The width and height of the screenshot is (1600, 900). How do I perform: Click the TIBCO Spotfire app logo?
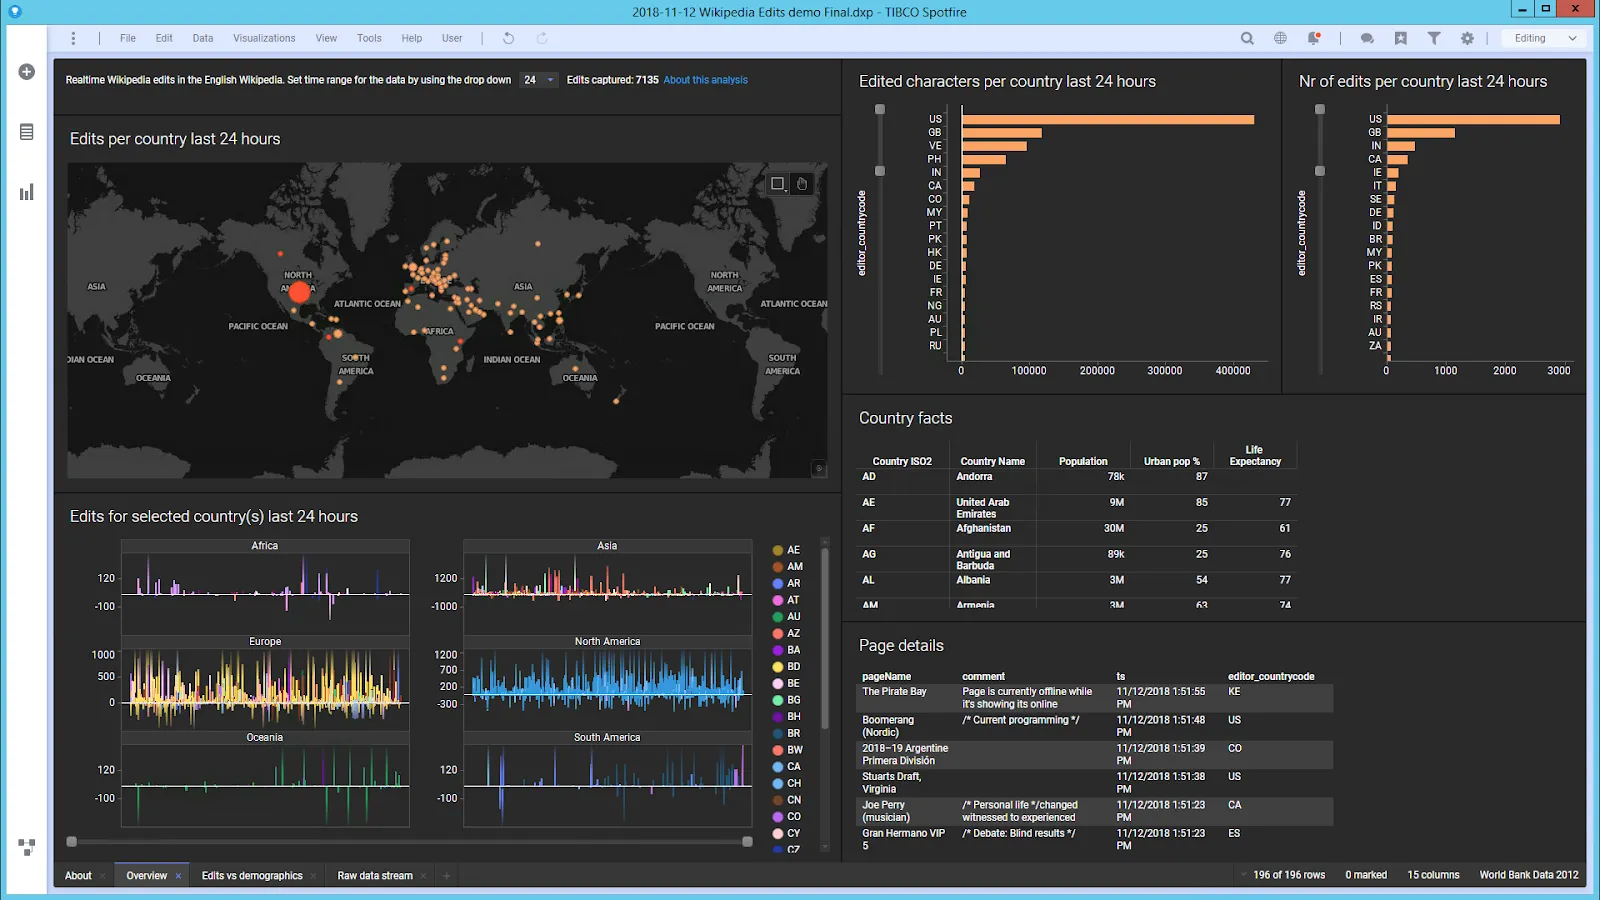point(15,12)
